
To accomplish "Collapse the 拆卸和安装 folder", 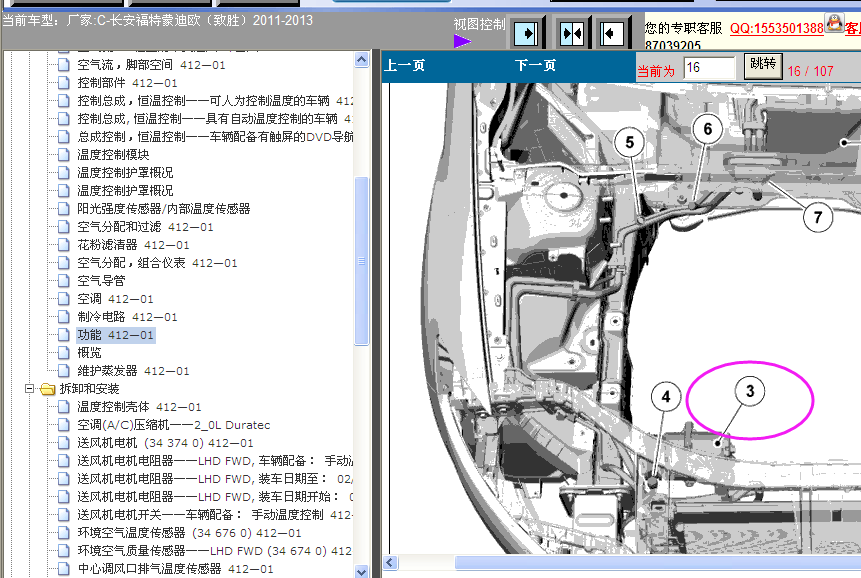I will pos(29,389).
